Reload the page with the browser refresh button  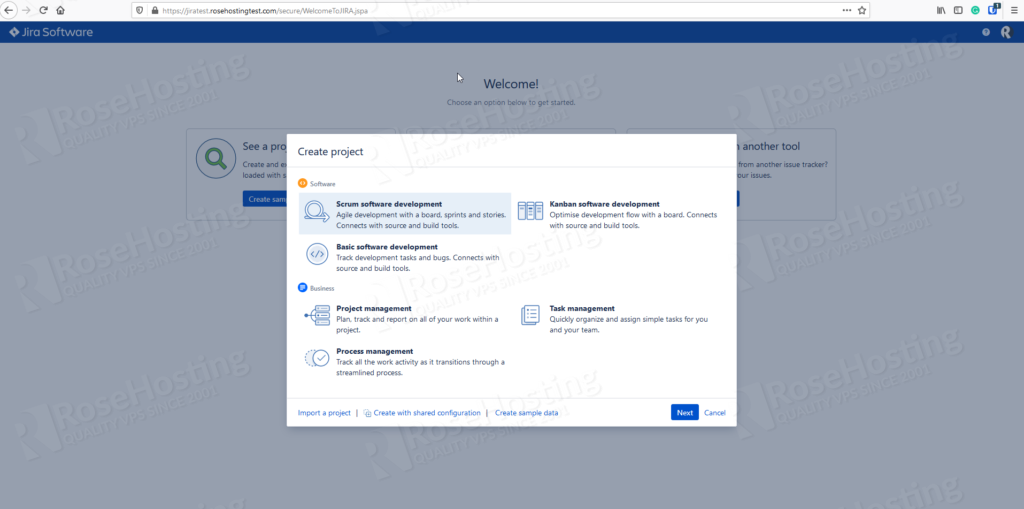(x=43, y=10)
